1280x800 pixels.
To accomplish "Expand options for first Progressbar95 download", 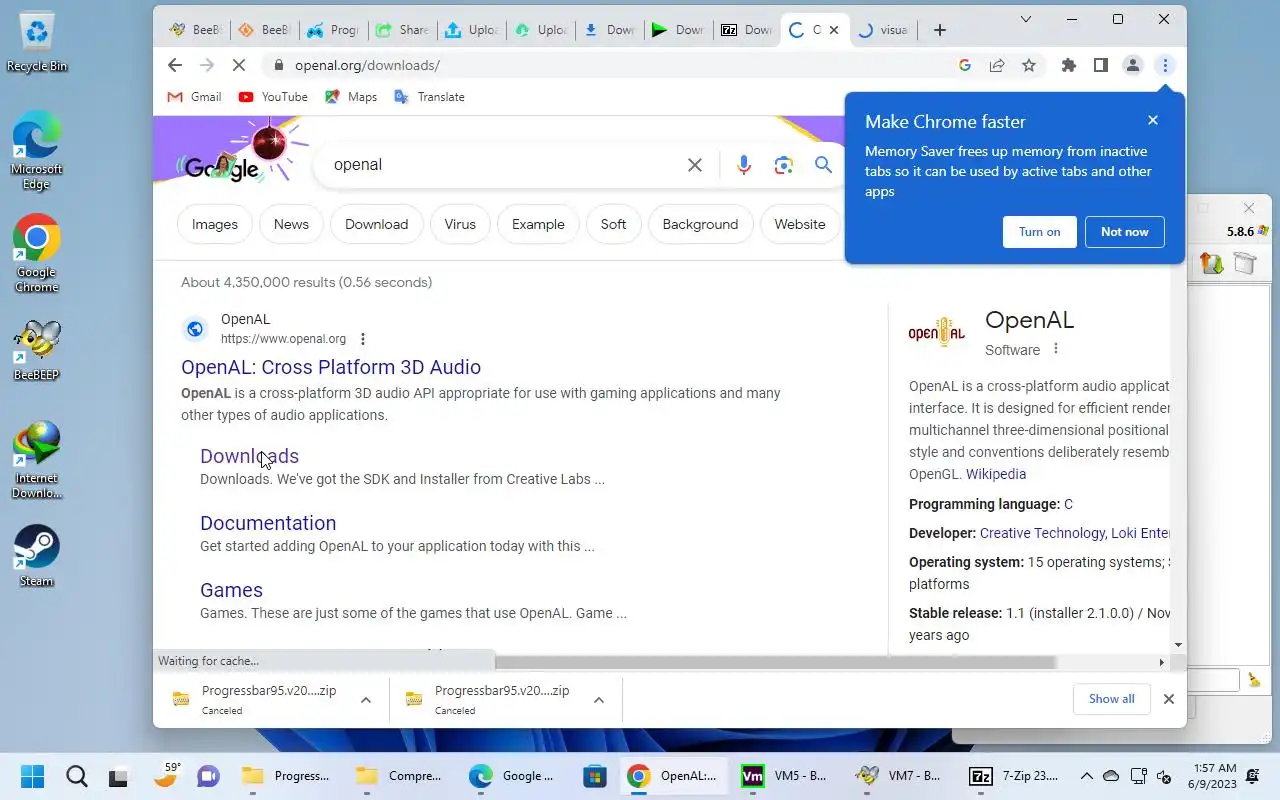I will click(366, 700).
